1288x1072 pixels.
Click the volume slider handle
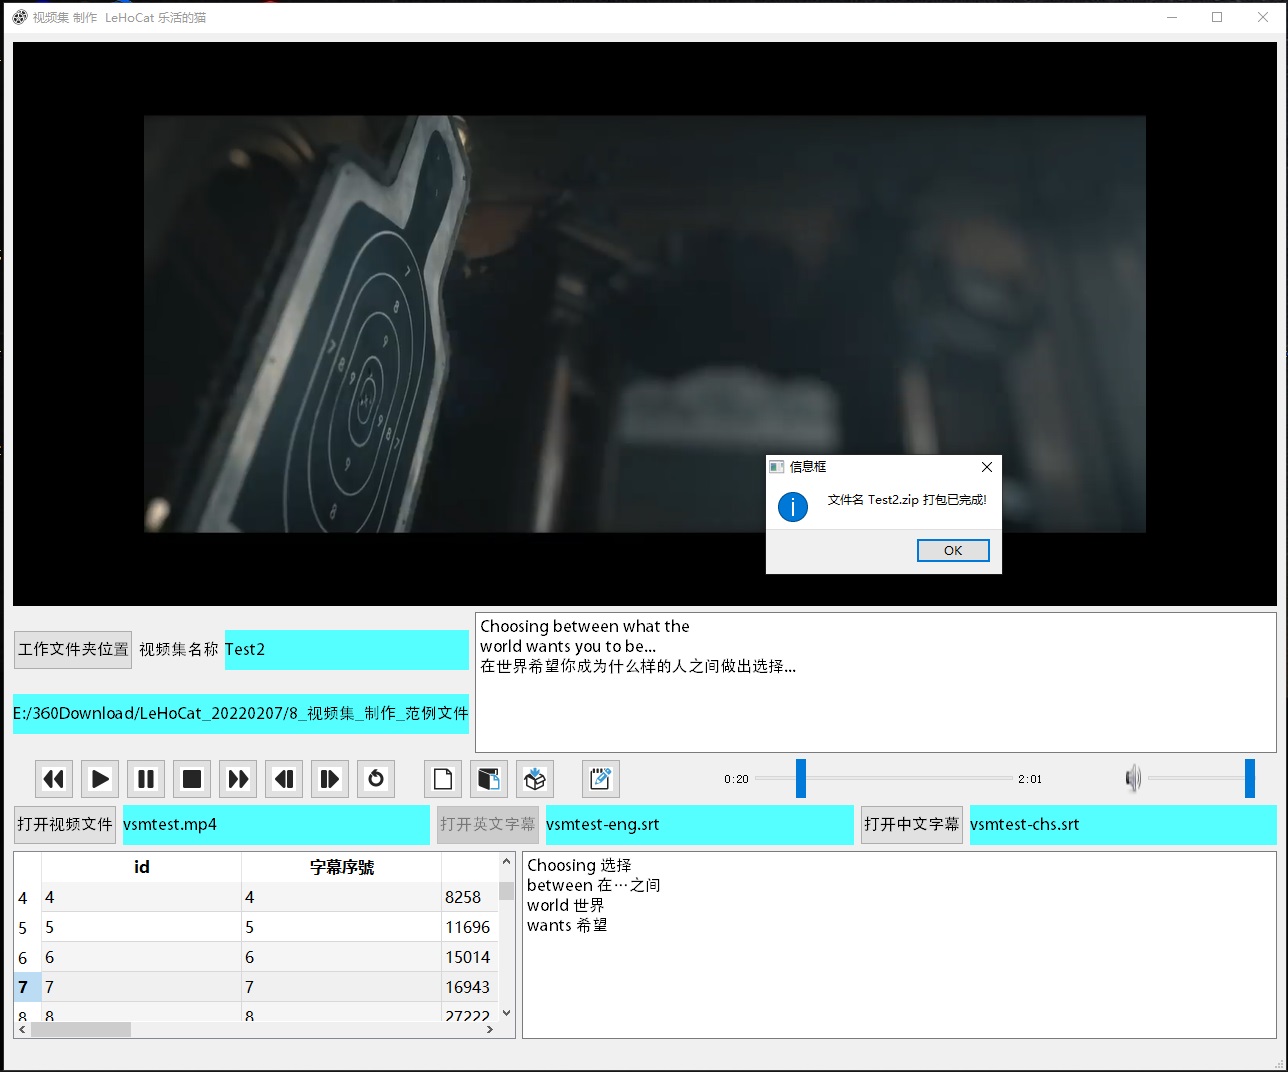(1250, 778)
